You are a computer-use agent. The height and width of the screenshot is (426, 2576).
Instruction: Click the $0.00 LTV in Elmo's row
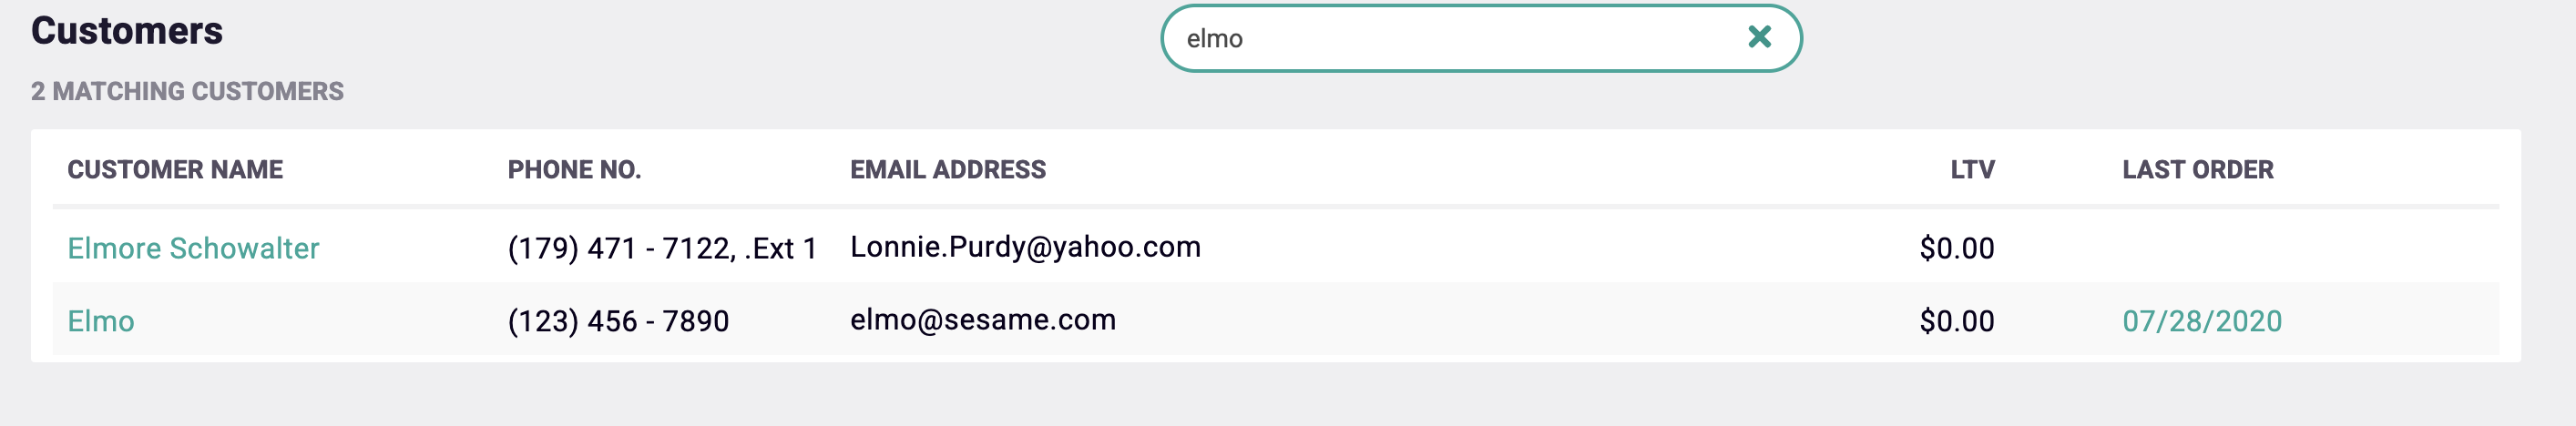(x=1956, y=321)
